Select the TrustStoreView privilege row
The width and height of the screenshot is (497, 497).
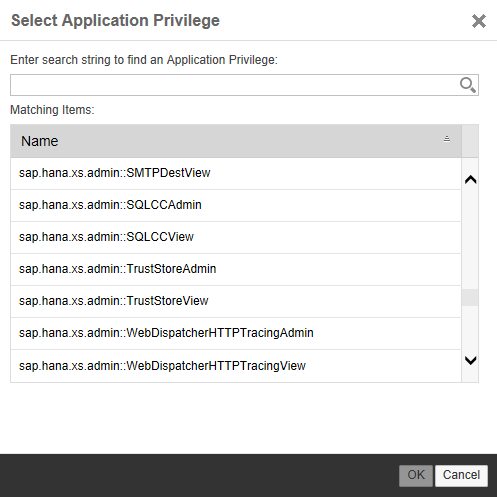pyautogui.click(x=236, y=302)
